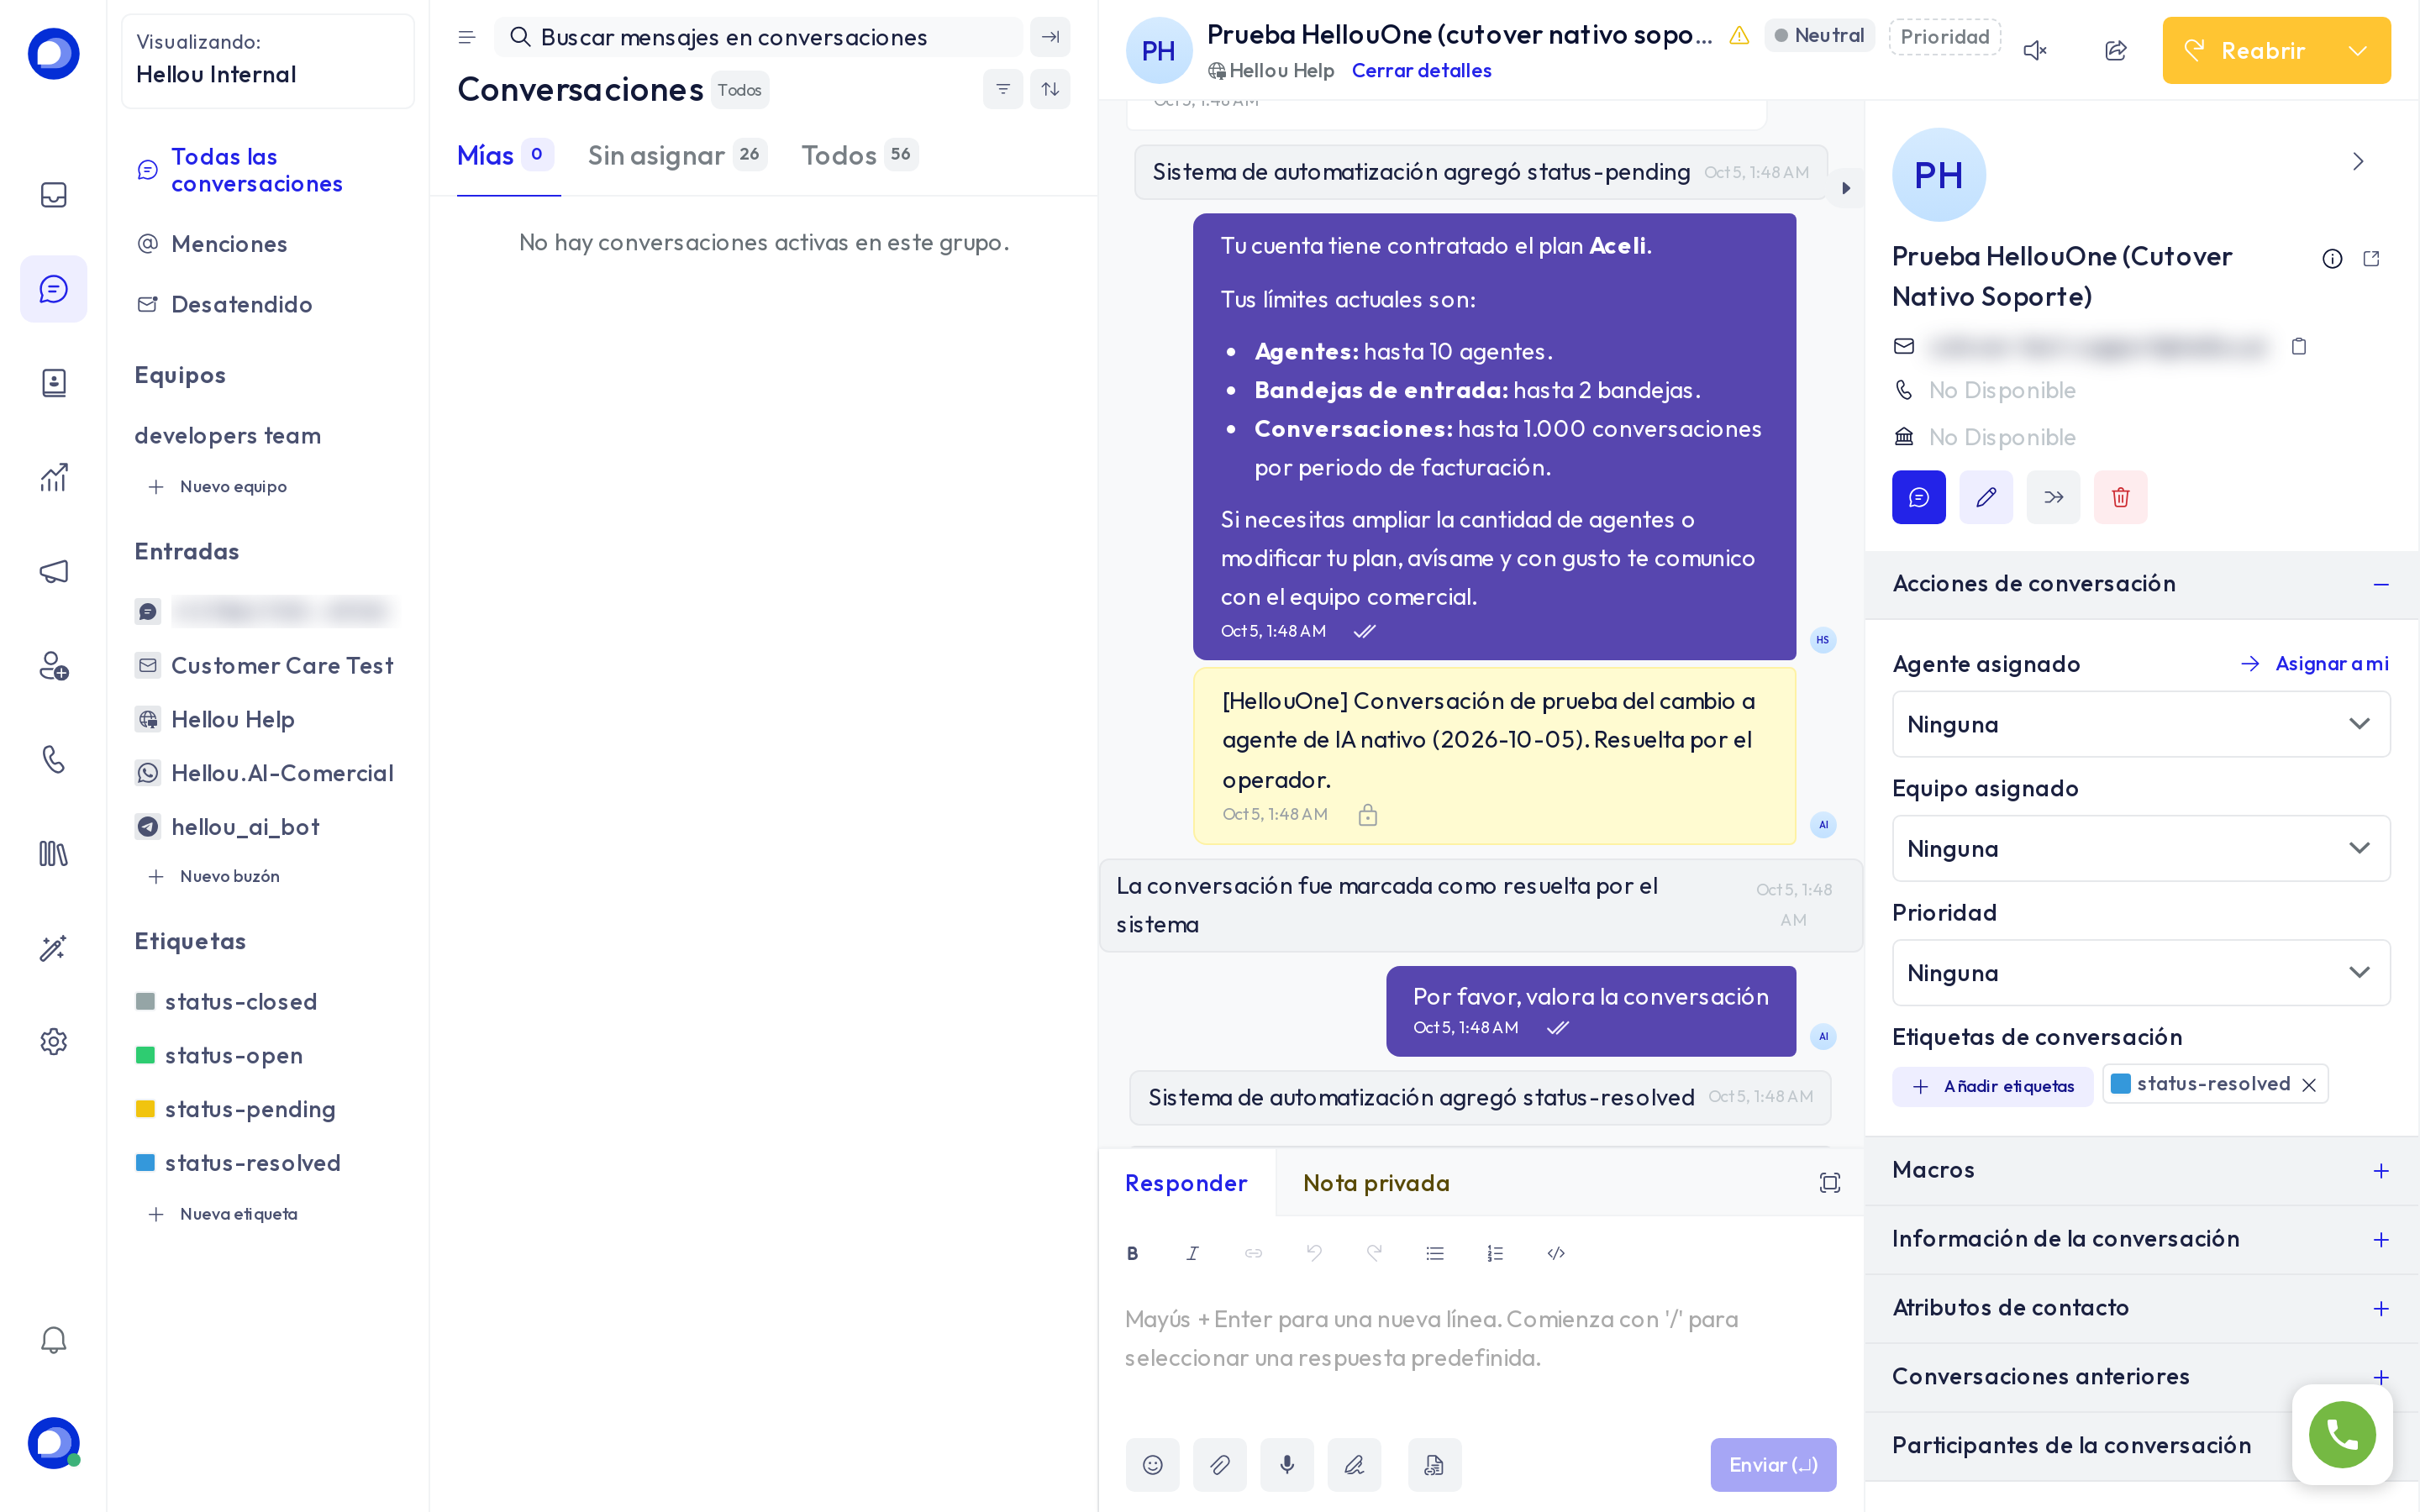This screenshot has height=1512, width=2420.
Task: Select the status-resolved blue label in sidebar
Action: click(238, 1163)
